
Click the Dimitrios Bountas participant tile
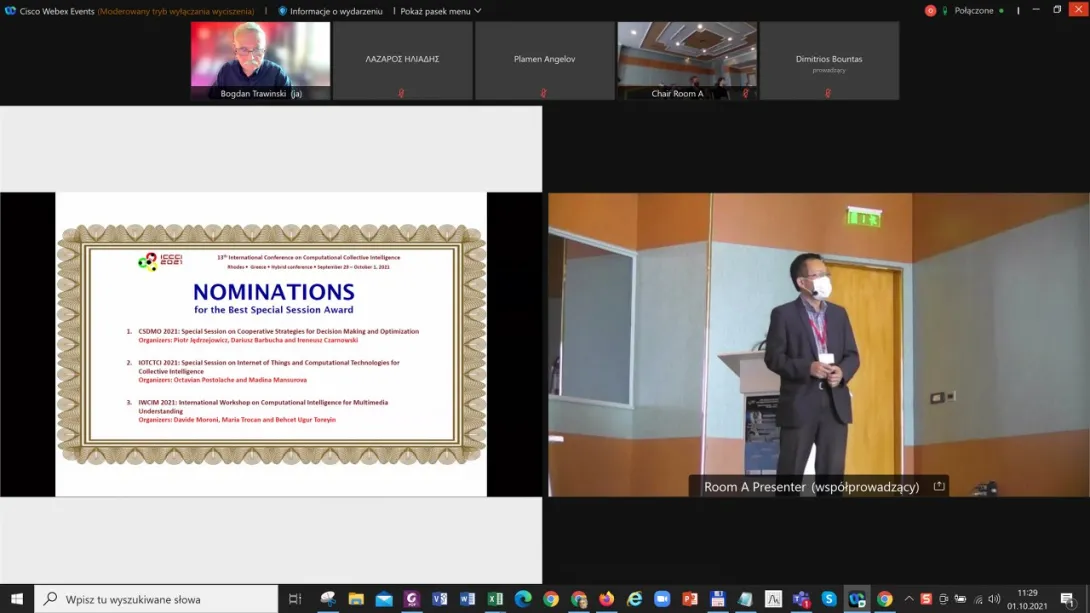pos(829,60)
